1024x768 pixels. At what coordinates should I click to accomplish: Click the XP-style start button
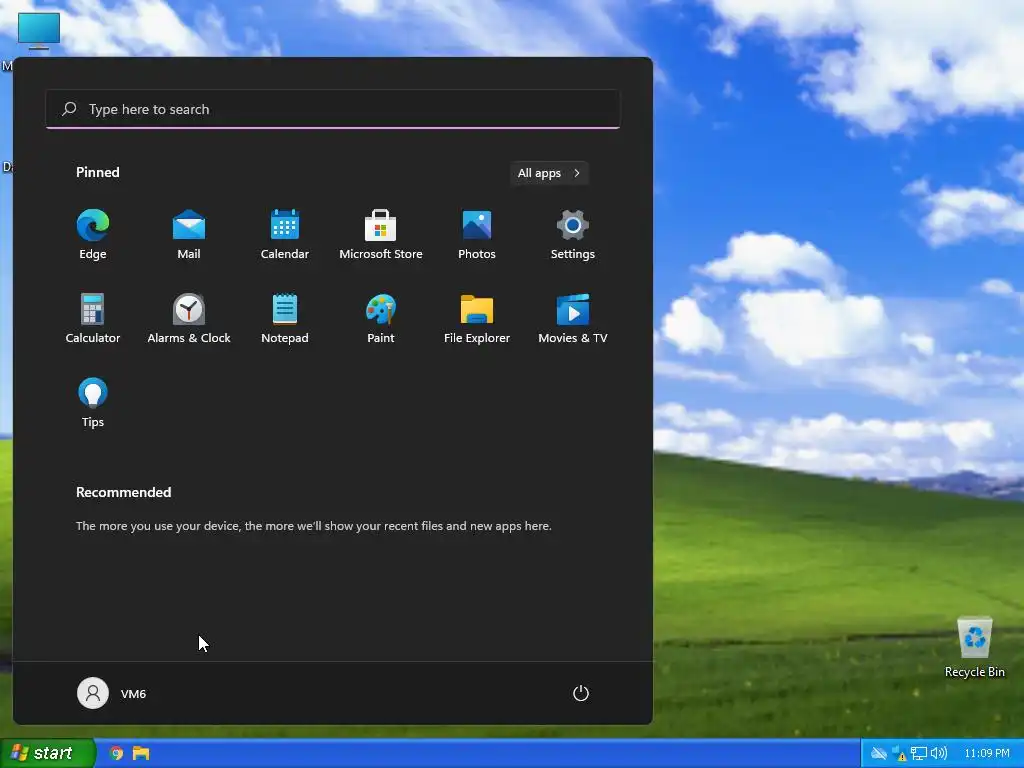click(47, 753)
